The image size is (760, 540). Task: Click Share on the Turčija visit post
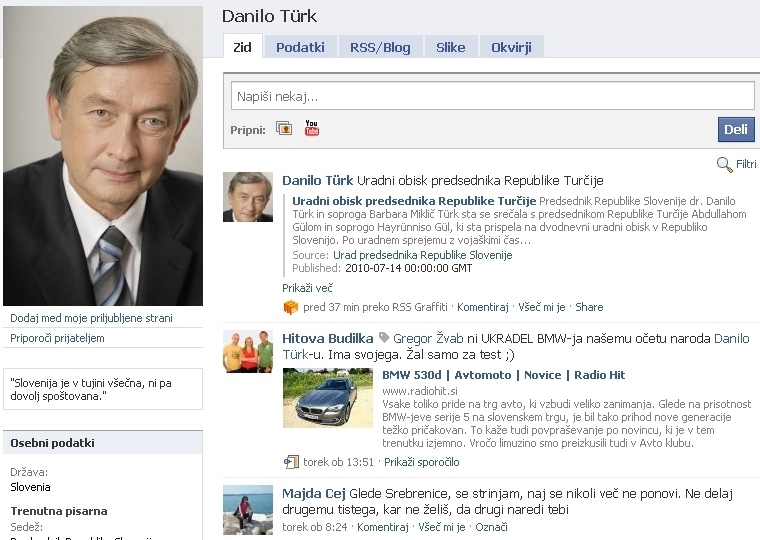coord(589,307)
